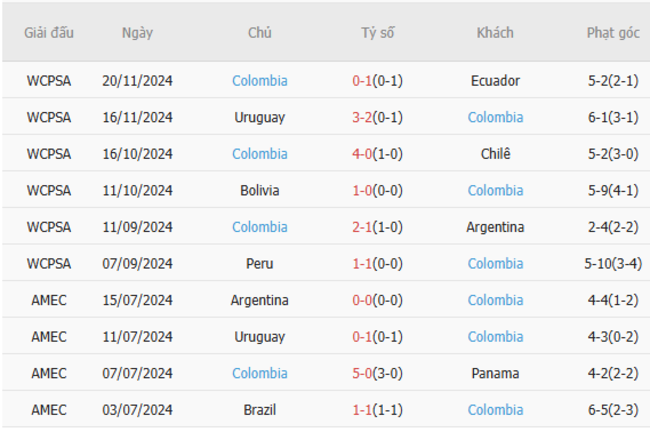Select the 15/07/2024 date cell

[137, 300]
